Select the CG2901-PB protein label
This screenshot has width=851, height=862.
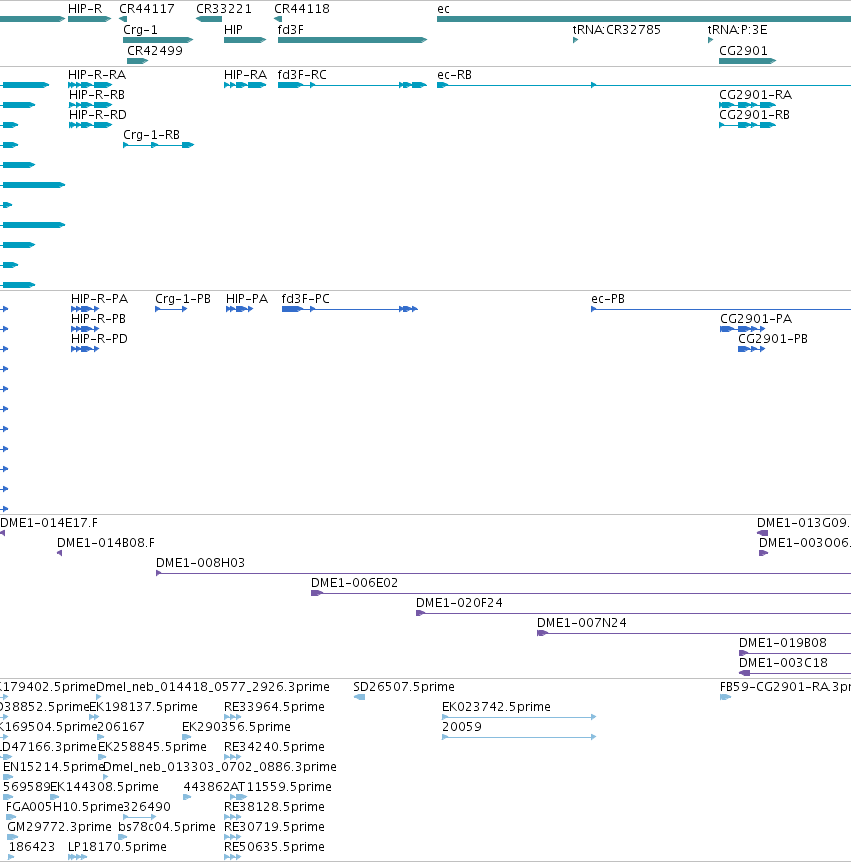[x=773, y=338]
